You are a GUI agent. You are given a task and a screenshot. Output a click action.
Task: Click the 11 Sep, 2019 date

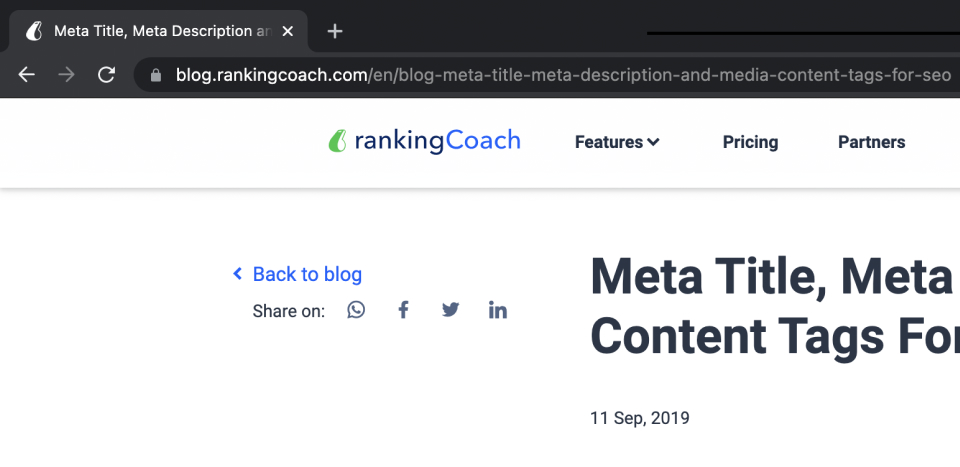(640, 418)
